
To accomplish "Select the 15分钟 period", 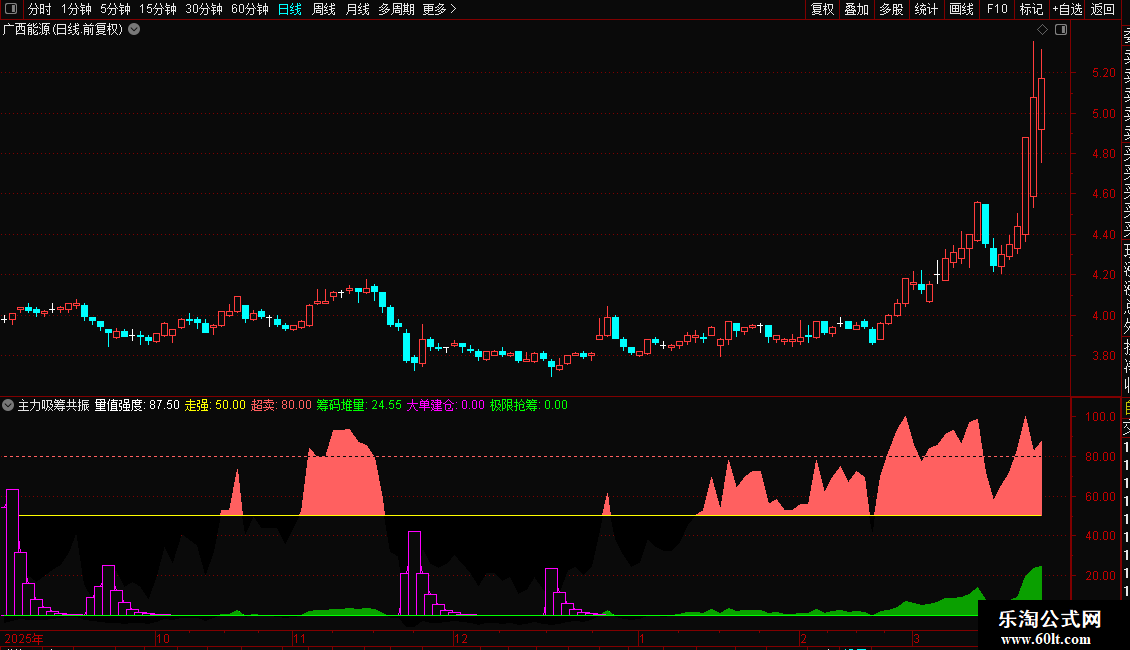I will [158, 9].
